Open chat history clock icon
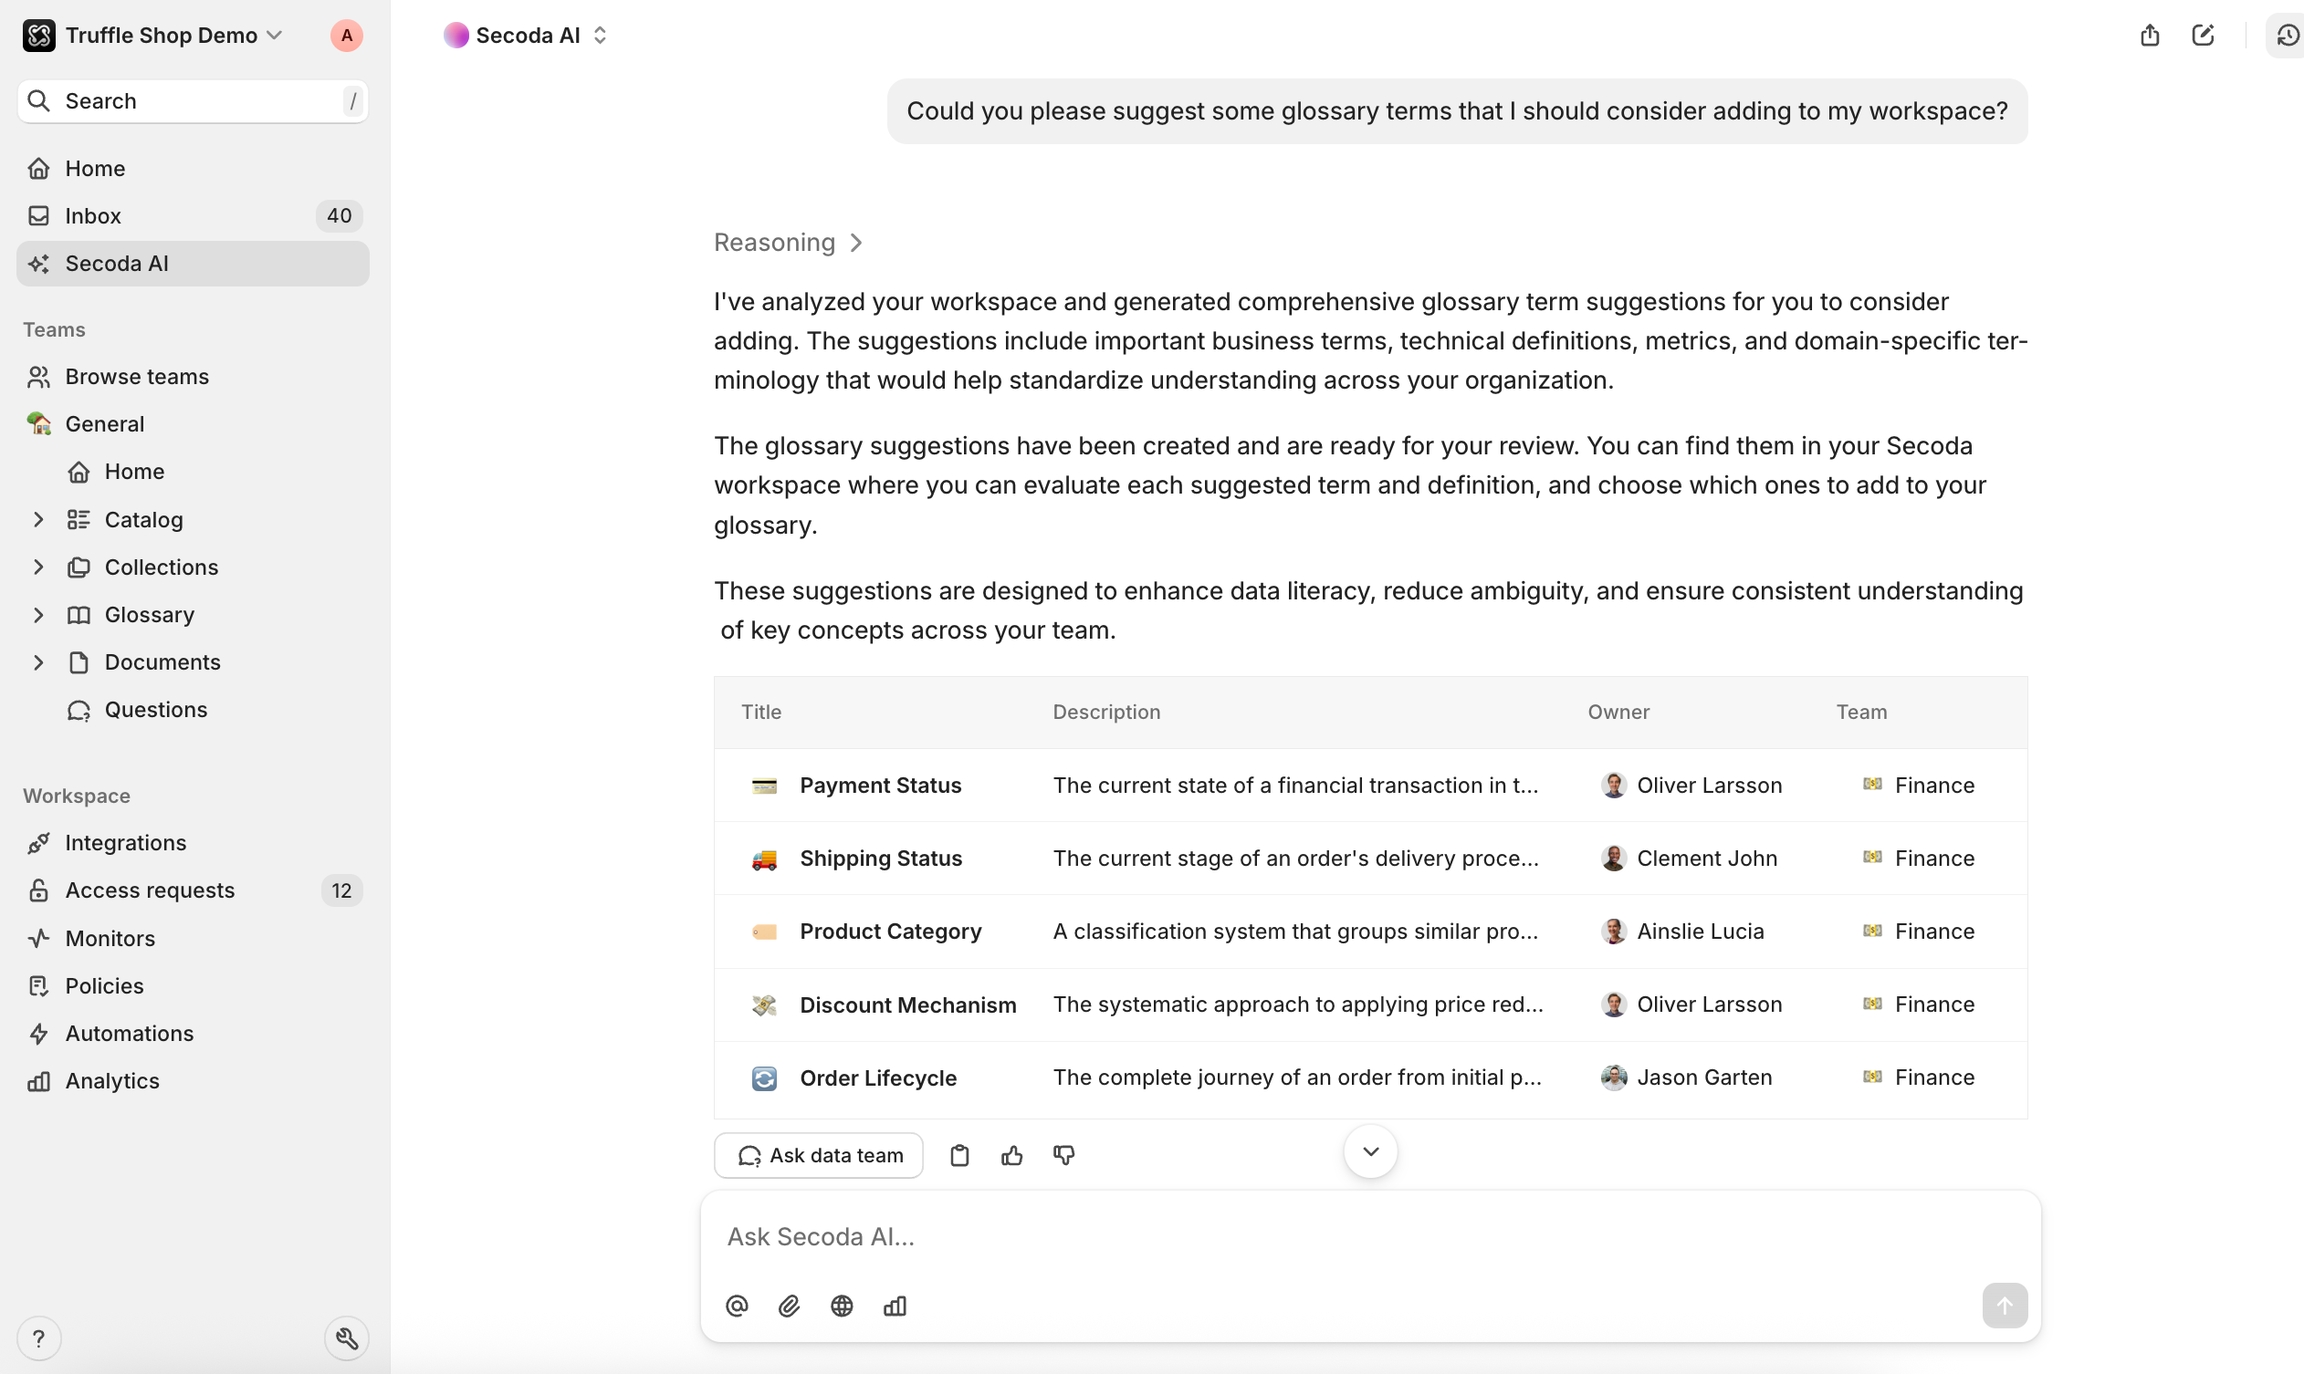 pos(2287,36)
